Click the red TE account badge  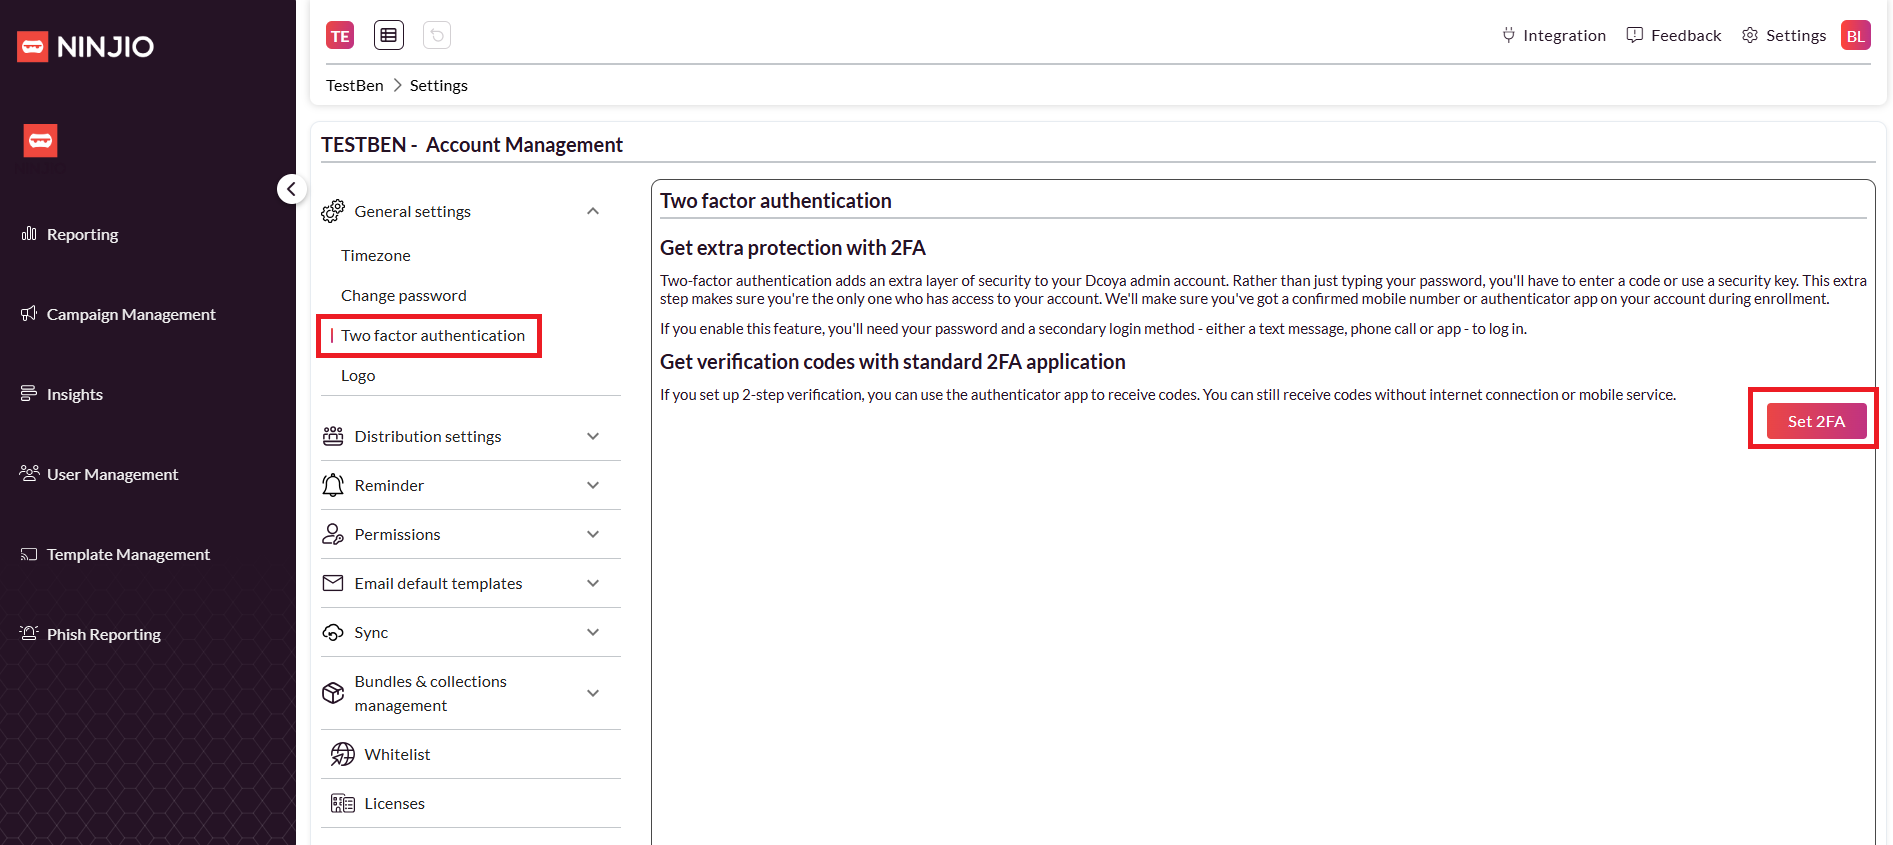340,35
